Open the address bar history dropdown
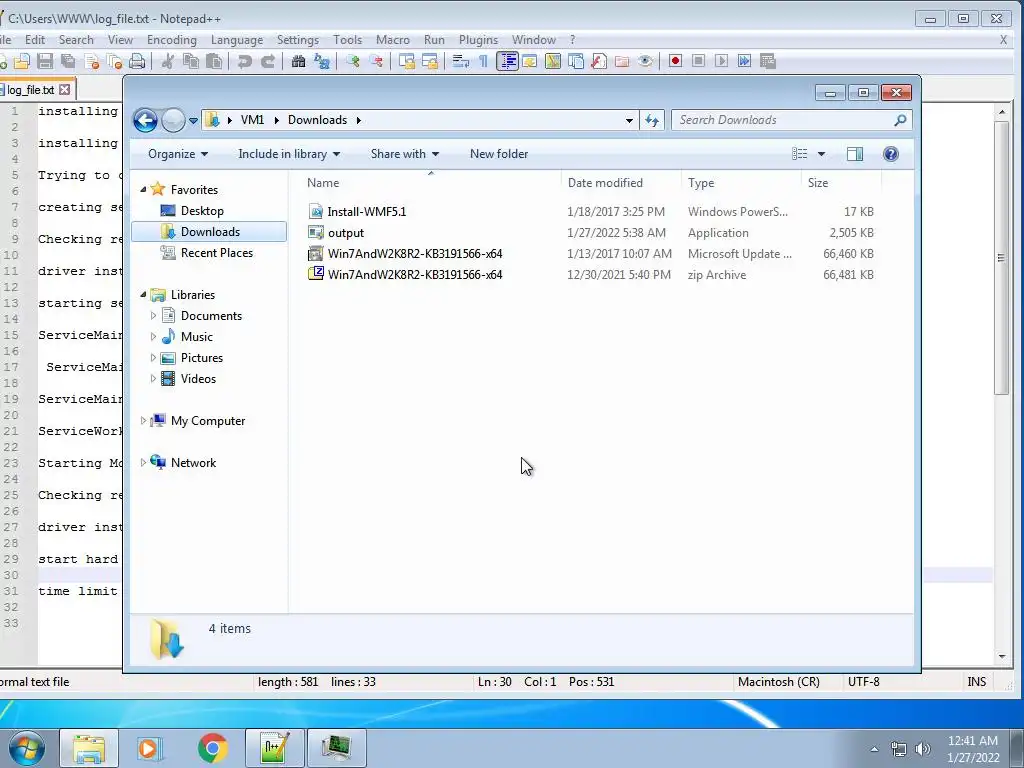This screenshot has height=768, width=1024. 629,120
